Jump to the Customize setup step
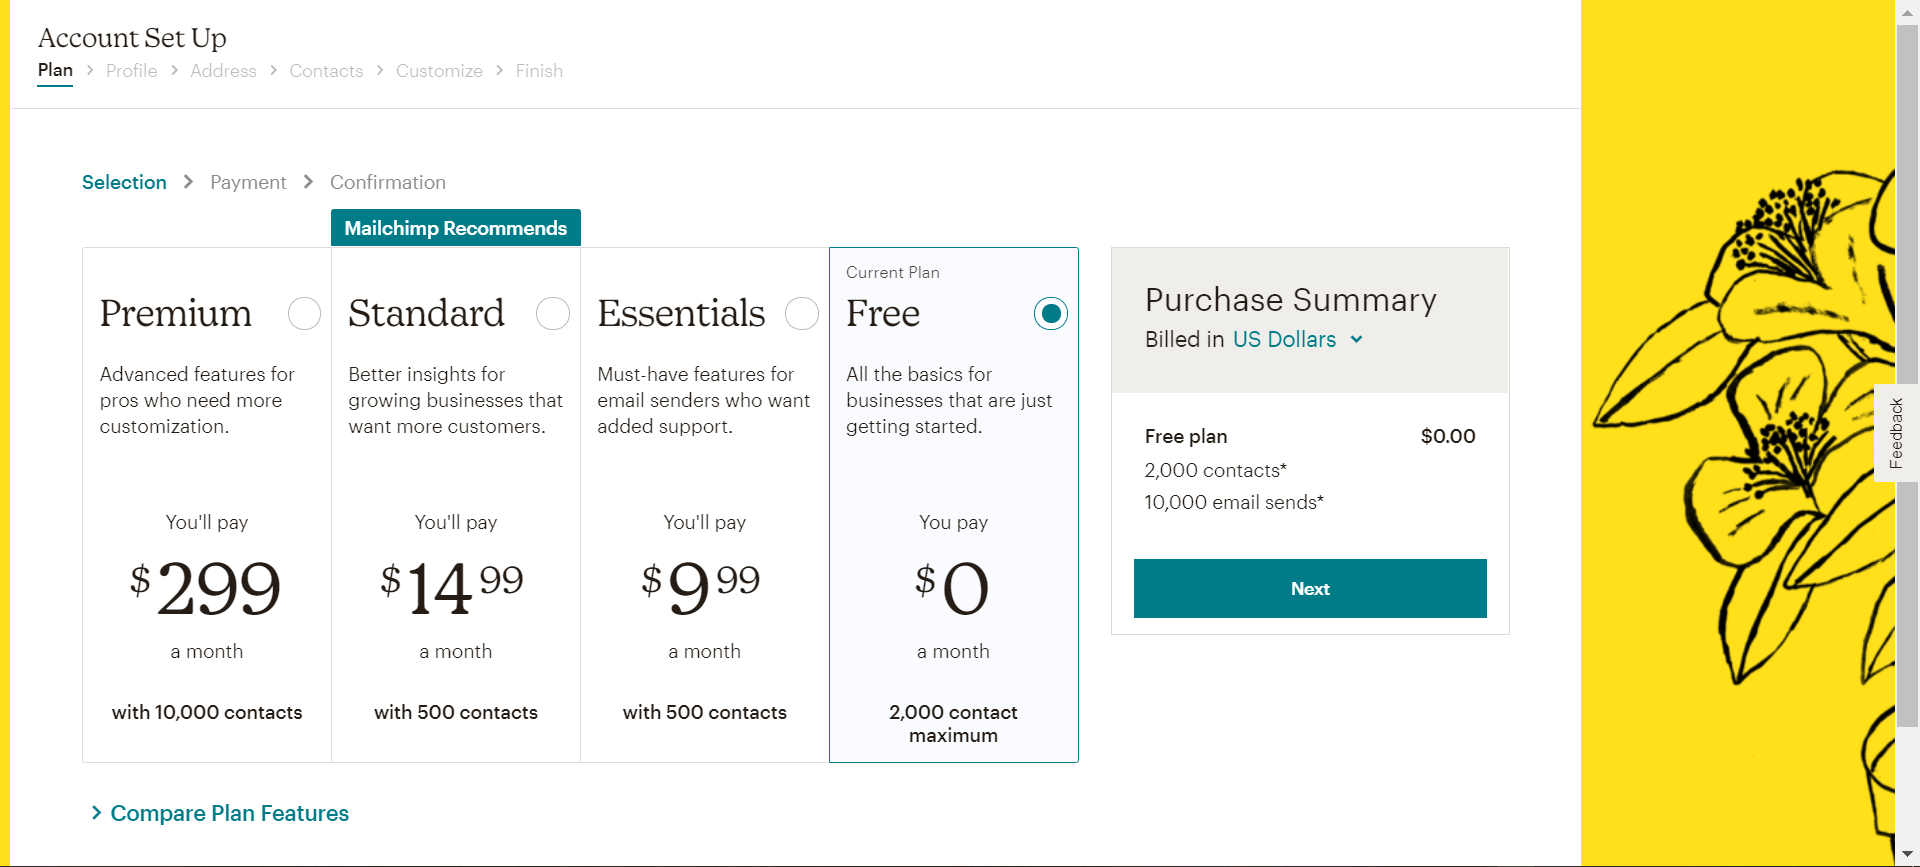The width and height of the screenshot is (1920, 867). pyautogui.click(x=439, y=71)
